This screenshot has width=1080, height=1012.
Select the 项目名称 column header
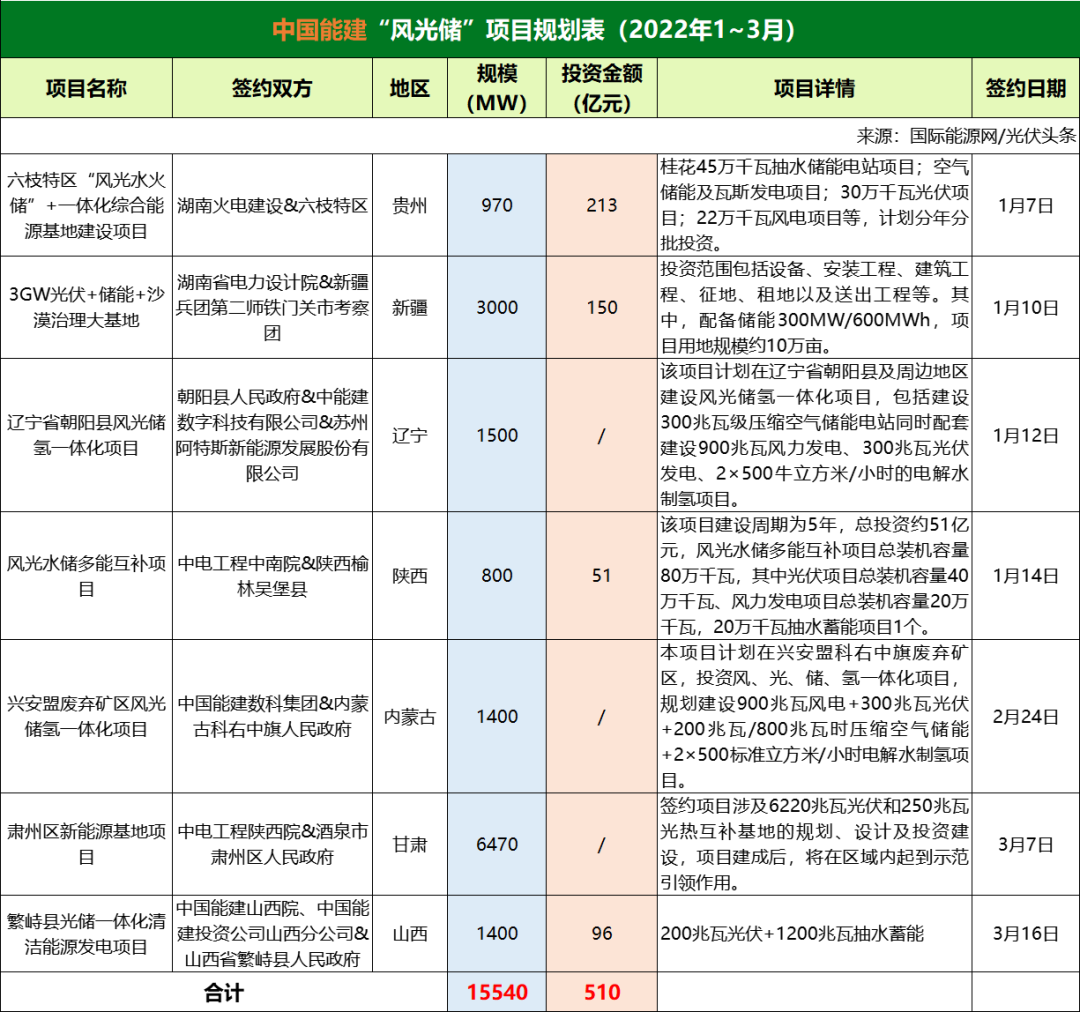coord(86,88)
